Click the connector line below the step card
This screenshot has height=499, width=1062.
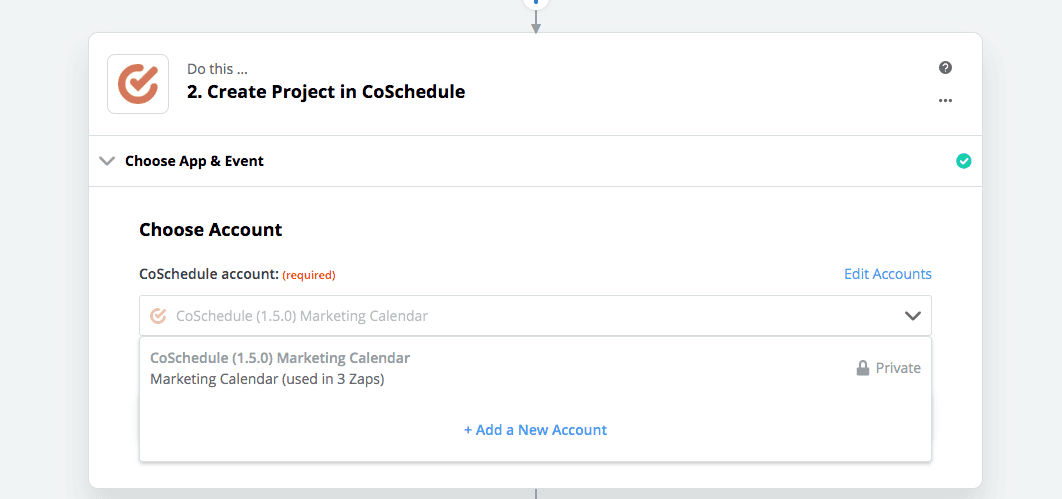[536, 494]
